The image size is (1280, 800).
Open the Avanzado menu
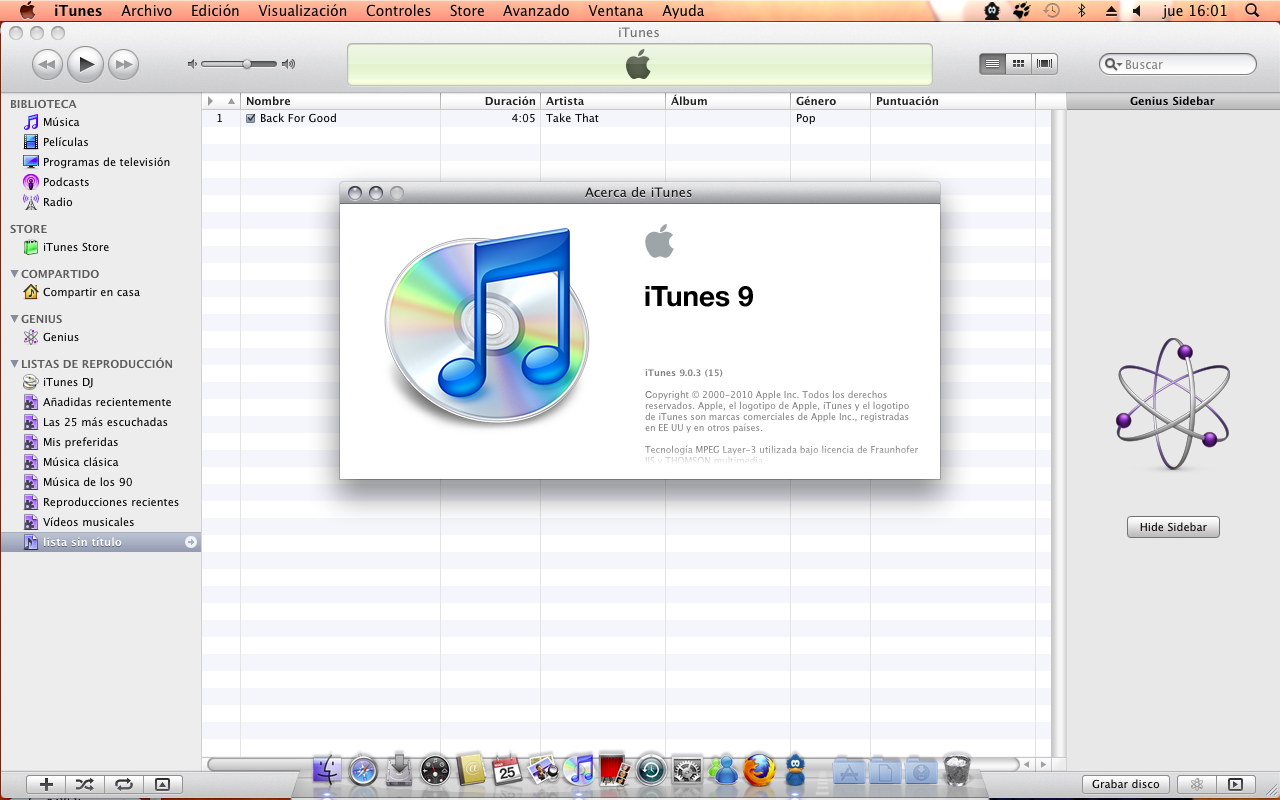pyautogui.click(x=536, y=11)
